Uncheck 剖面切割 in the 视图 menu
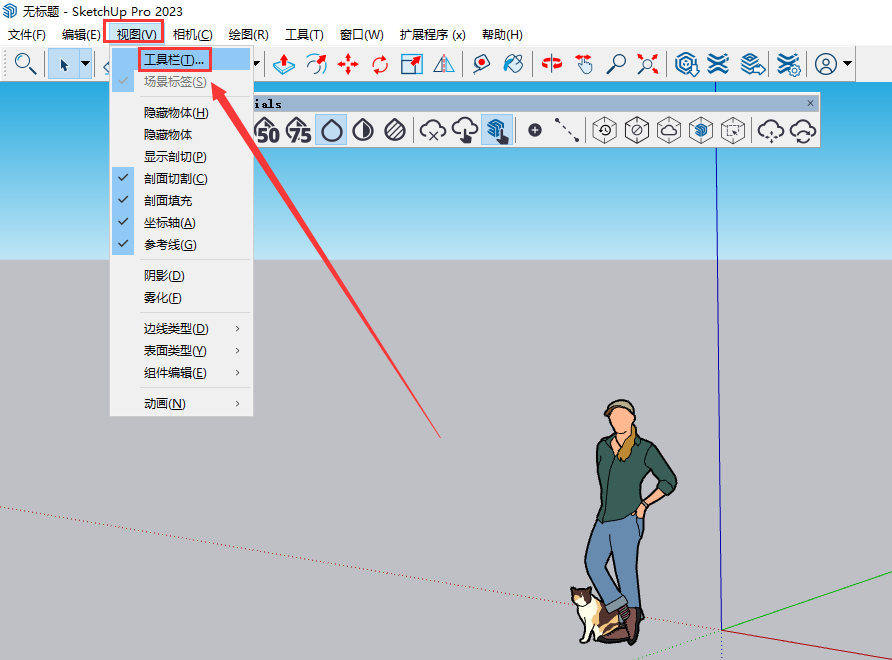The image size is (892, 660). tap(178, 178)
